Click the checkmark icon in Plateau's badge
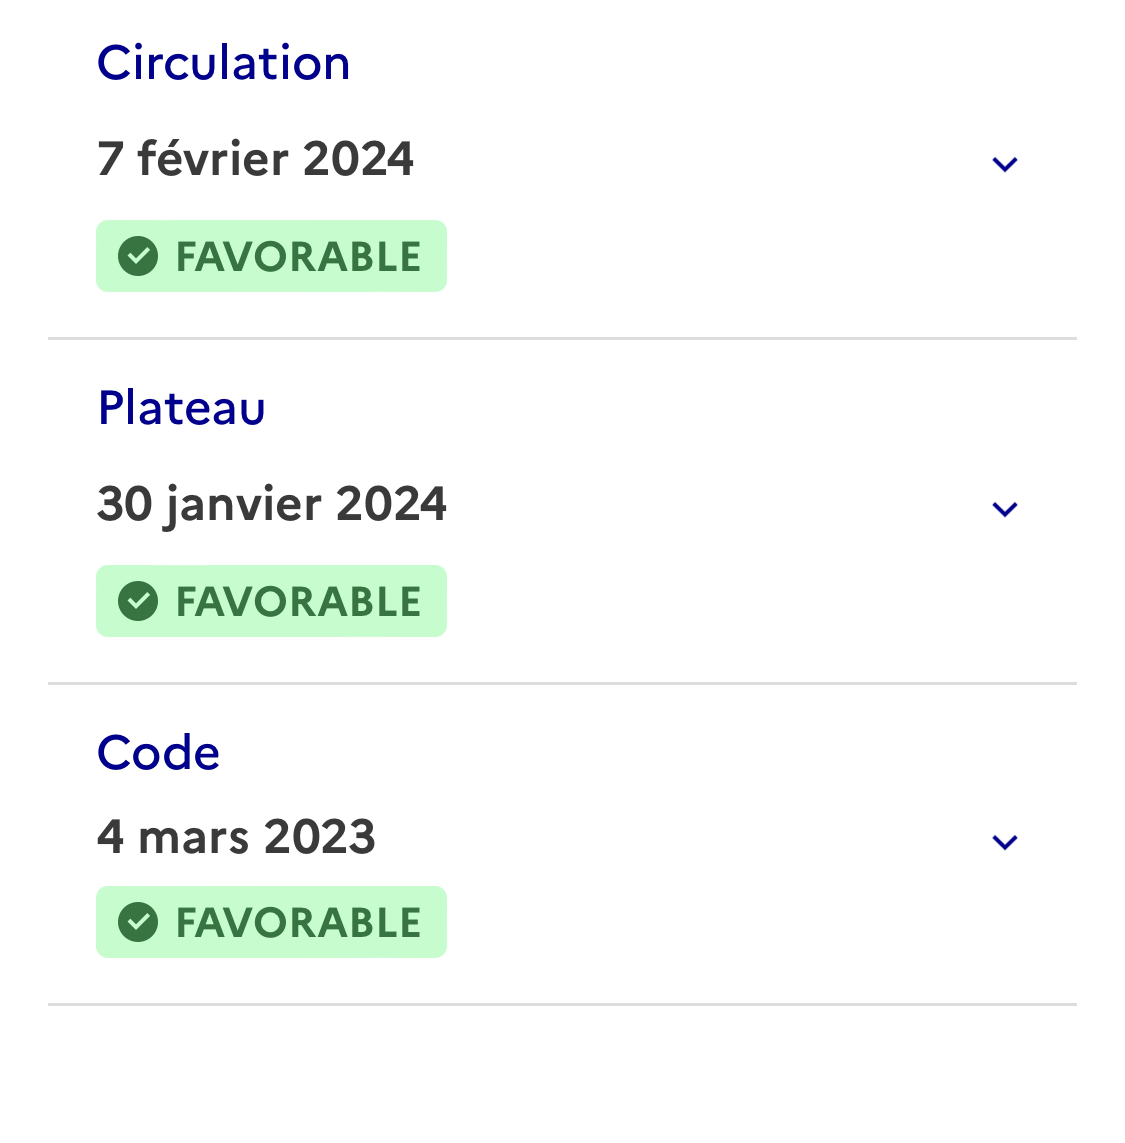This screenshot has width=1125, height=1143. pos(138,602)
